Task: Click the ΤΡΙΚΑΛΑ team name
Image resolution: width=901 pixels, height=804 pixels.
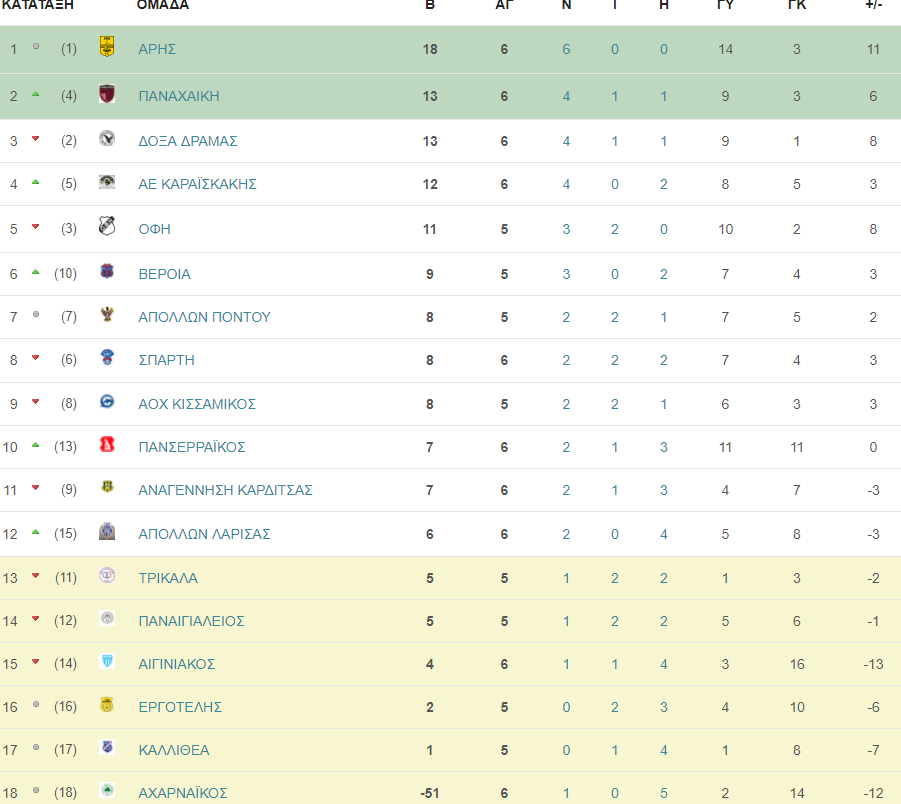Action: pyautogui.click(x=168, y=578)
